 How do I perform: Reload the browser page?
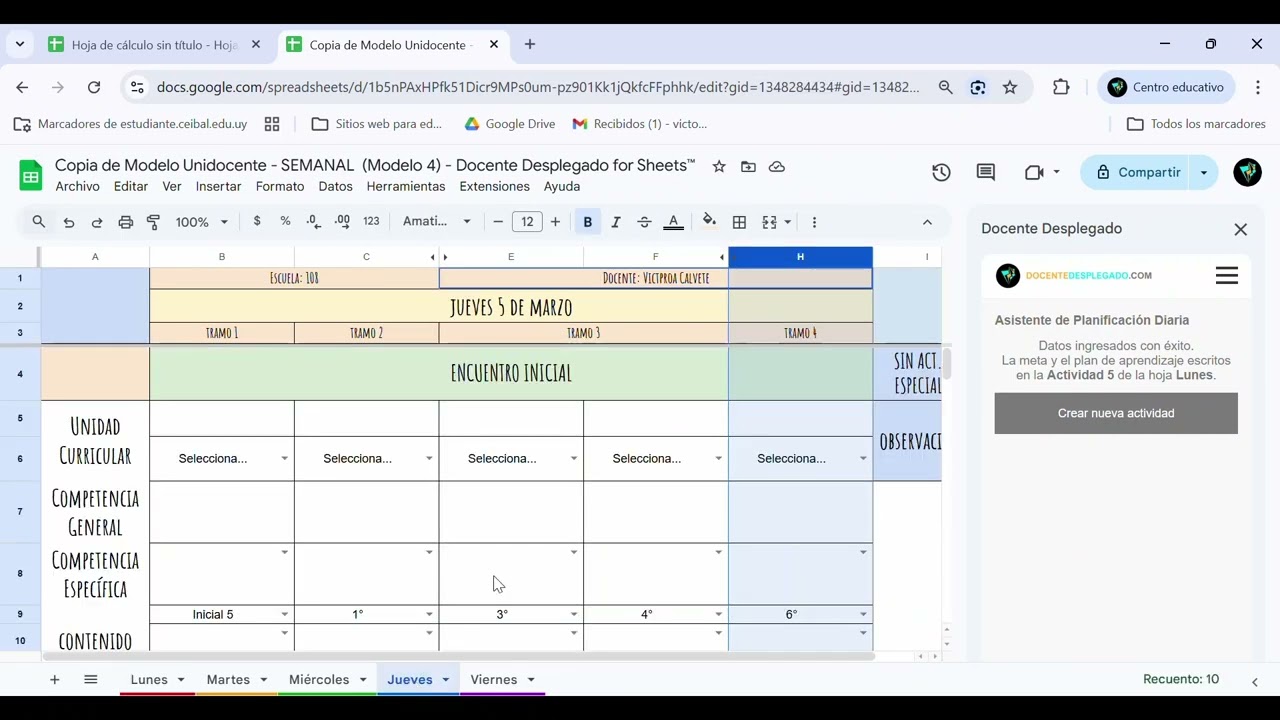94,87
